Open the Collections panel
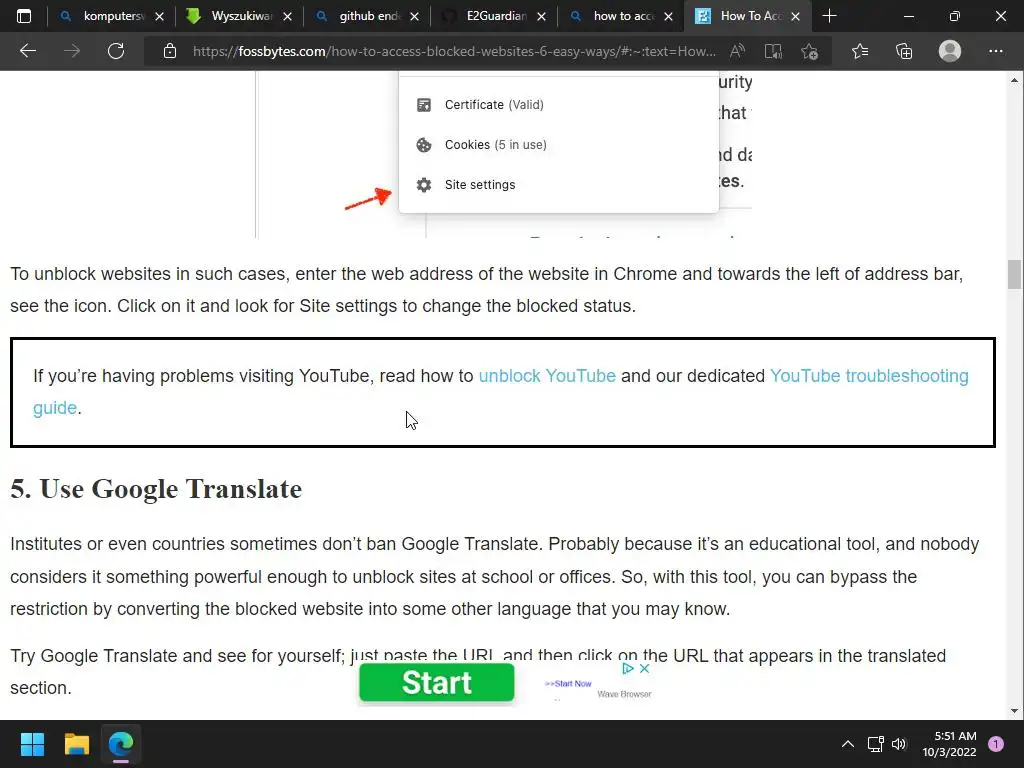The width and height of the screenshot is (1024, 768). 904,51
